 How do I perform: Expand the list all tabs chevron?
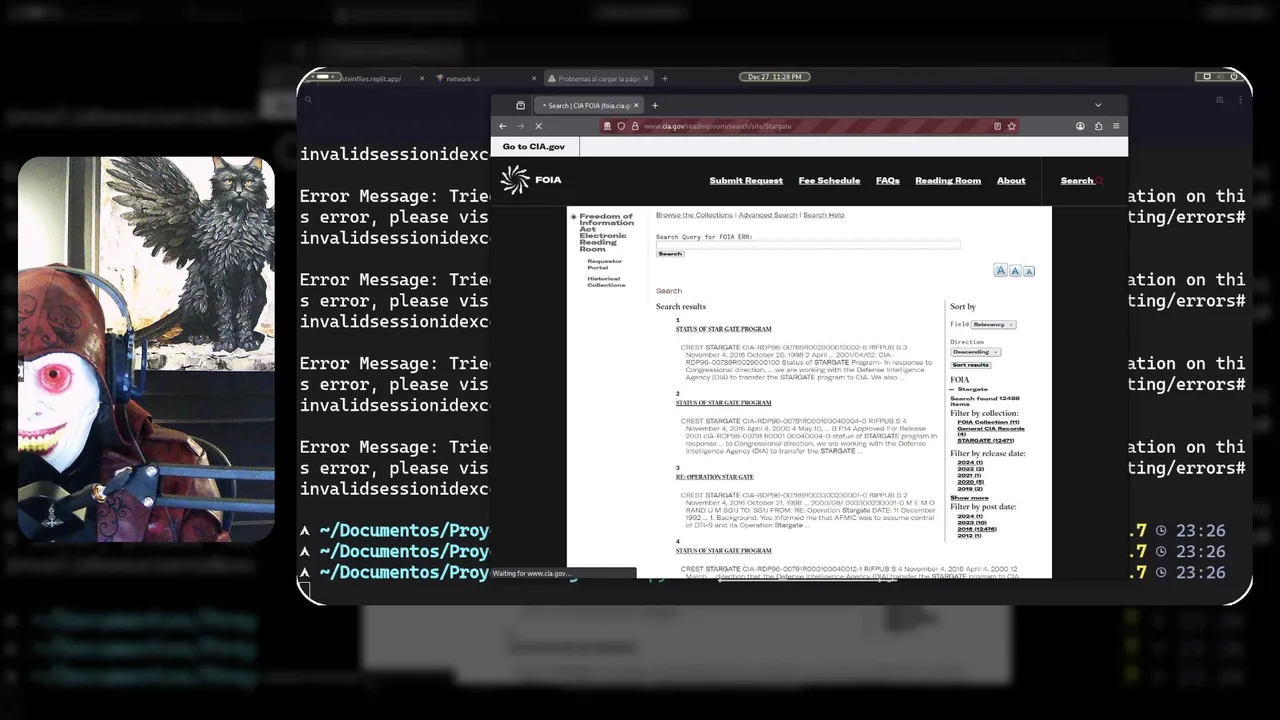point(1098,105)
